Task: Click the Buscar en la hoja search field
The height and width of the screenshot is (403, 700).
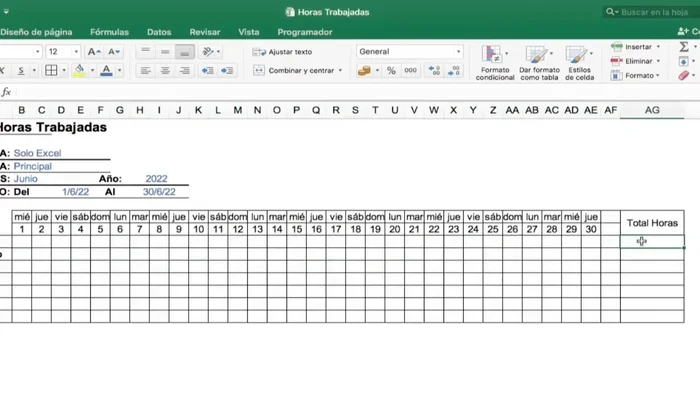Action: click(653, 12)
